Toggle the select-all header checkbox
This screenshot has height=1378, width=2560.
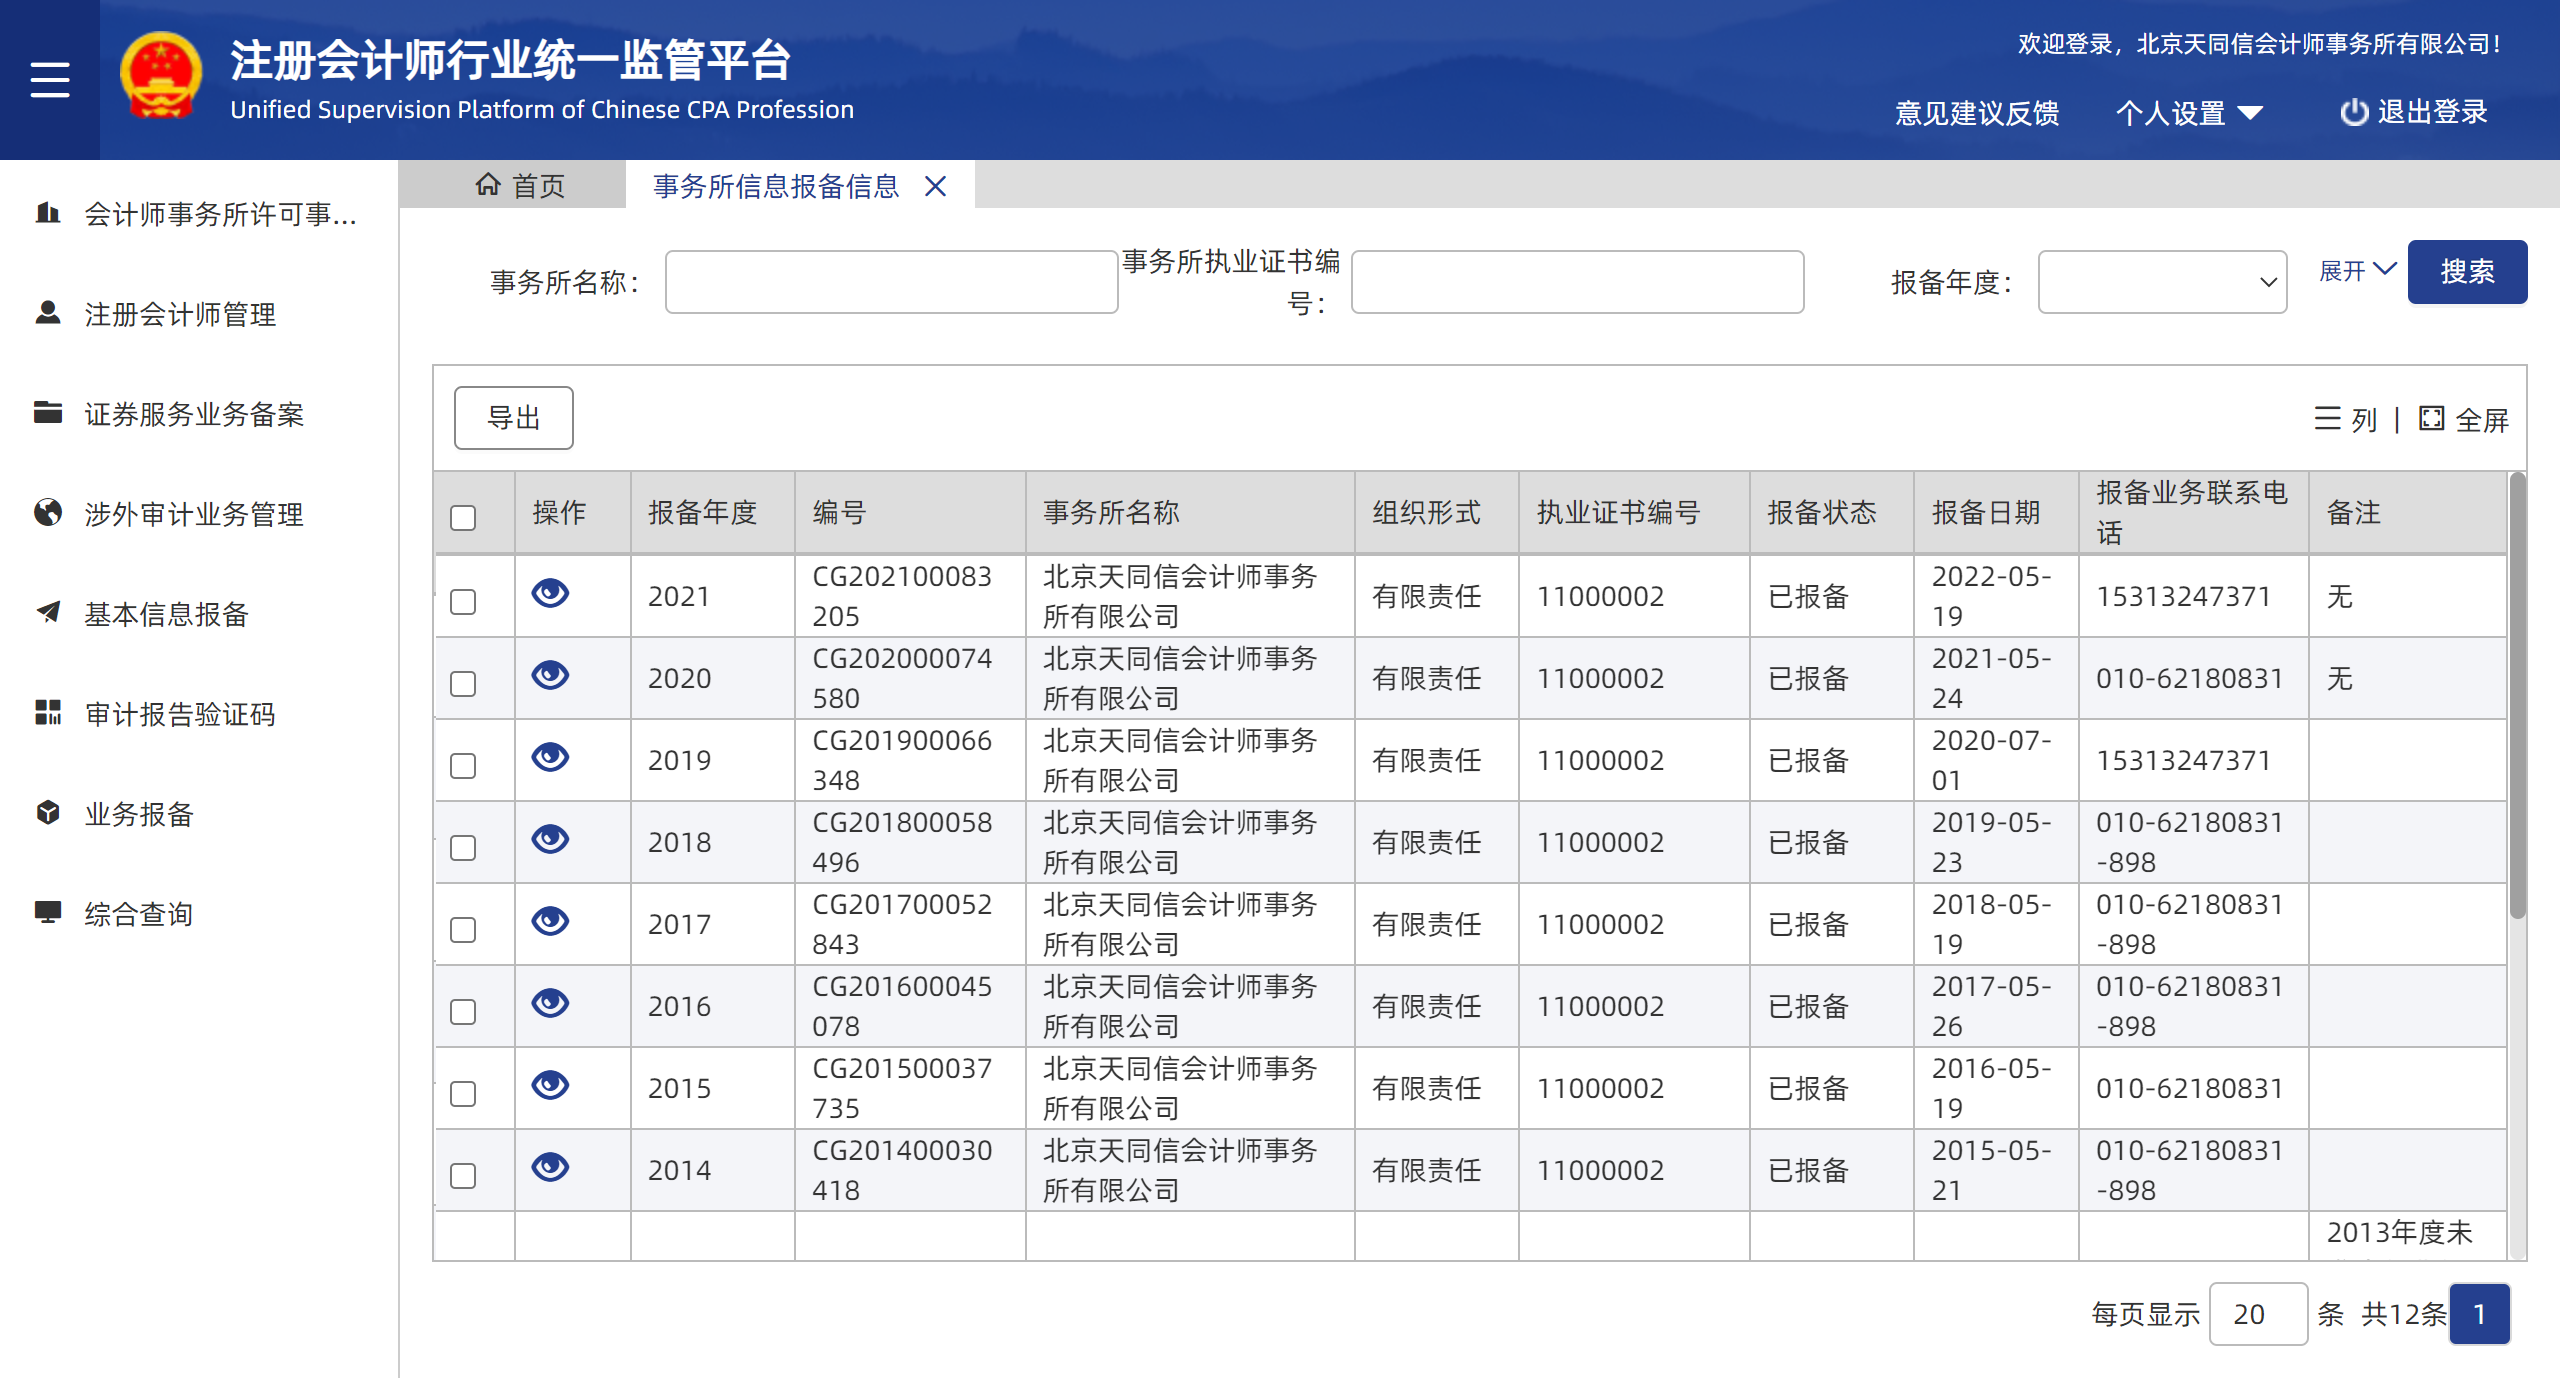point(463,517)
